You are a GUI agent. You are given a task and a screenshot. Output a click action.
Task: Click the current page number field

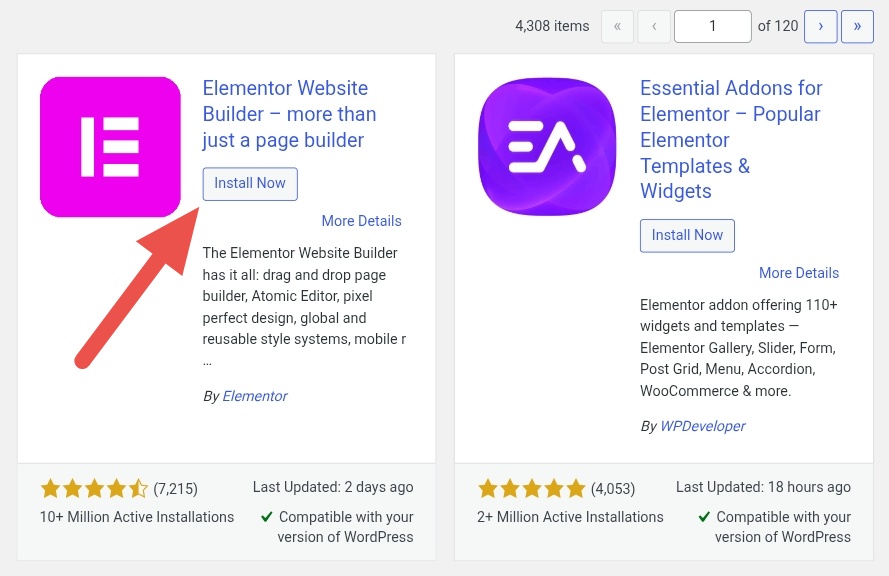point(713,26)
